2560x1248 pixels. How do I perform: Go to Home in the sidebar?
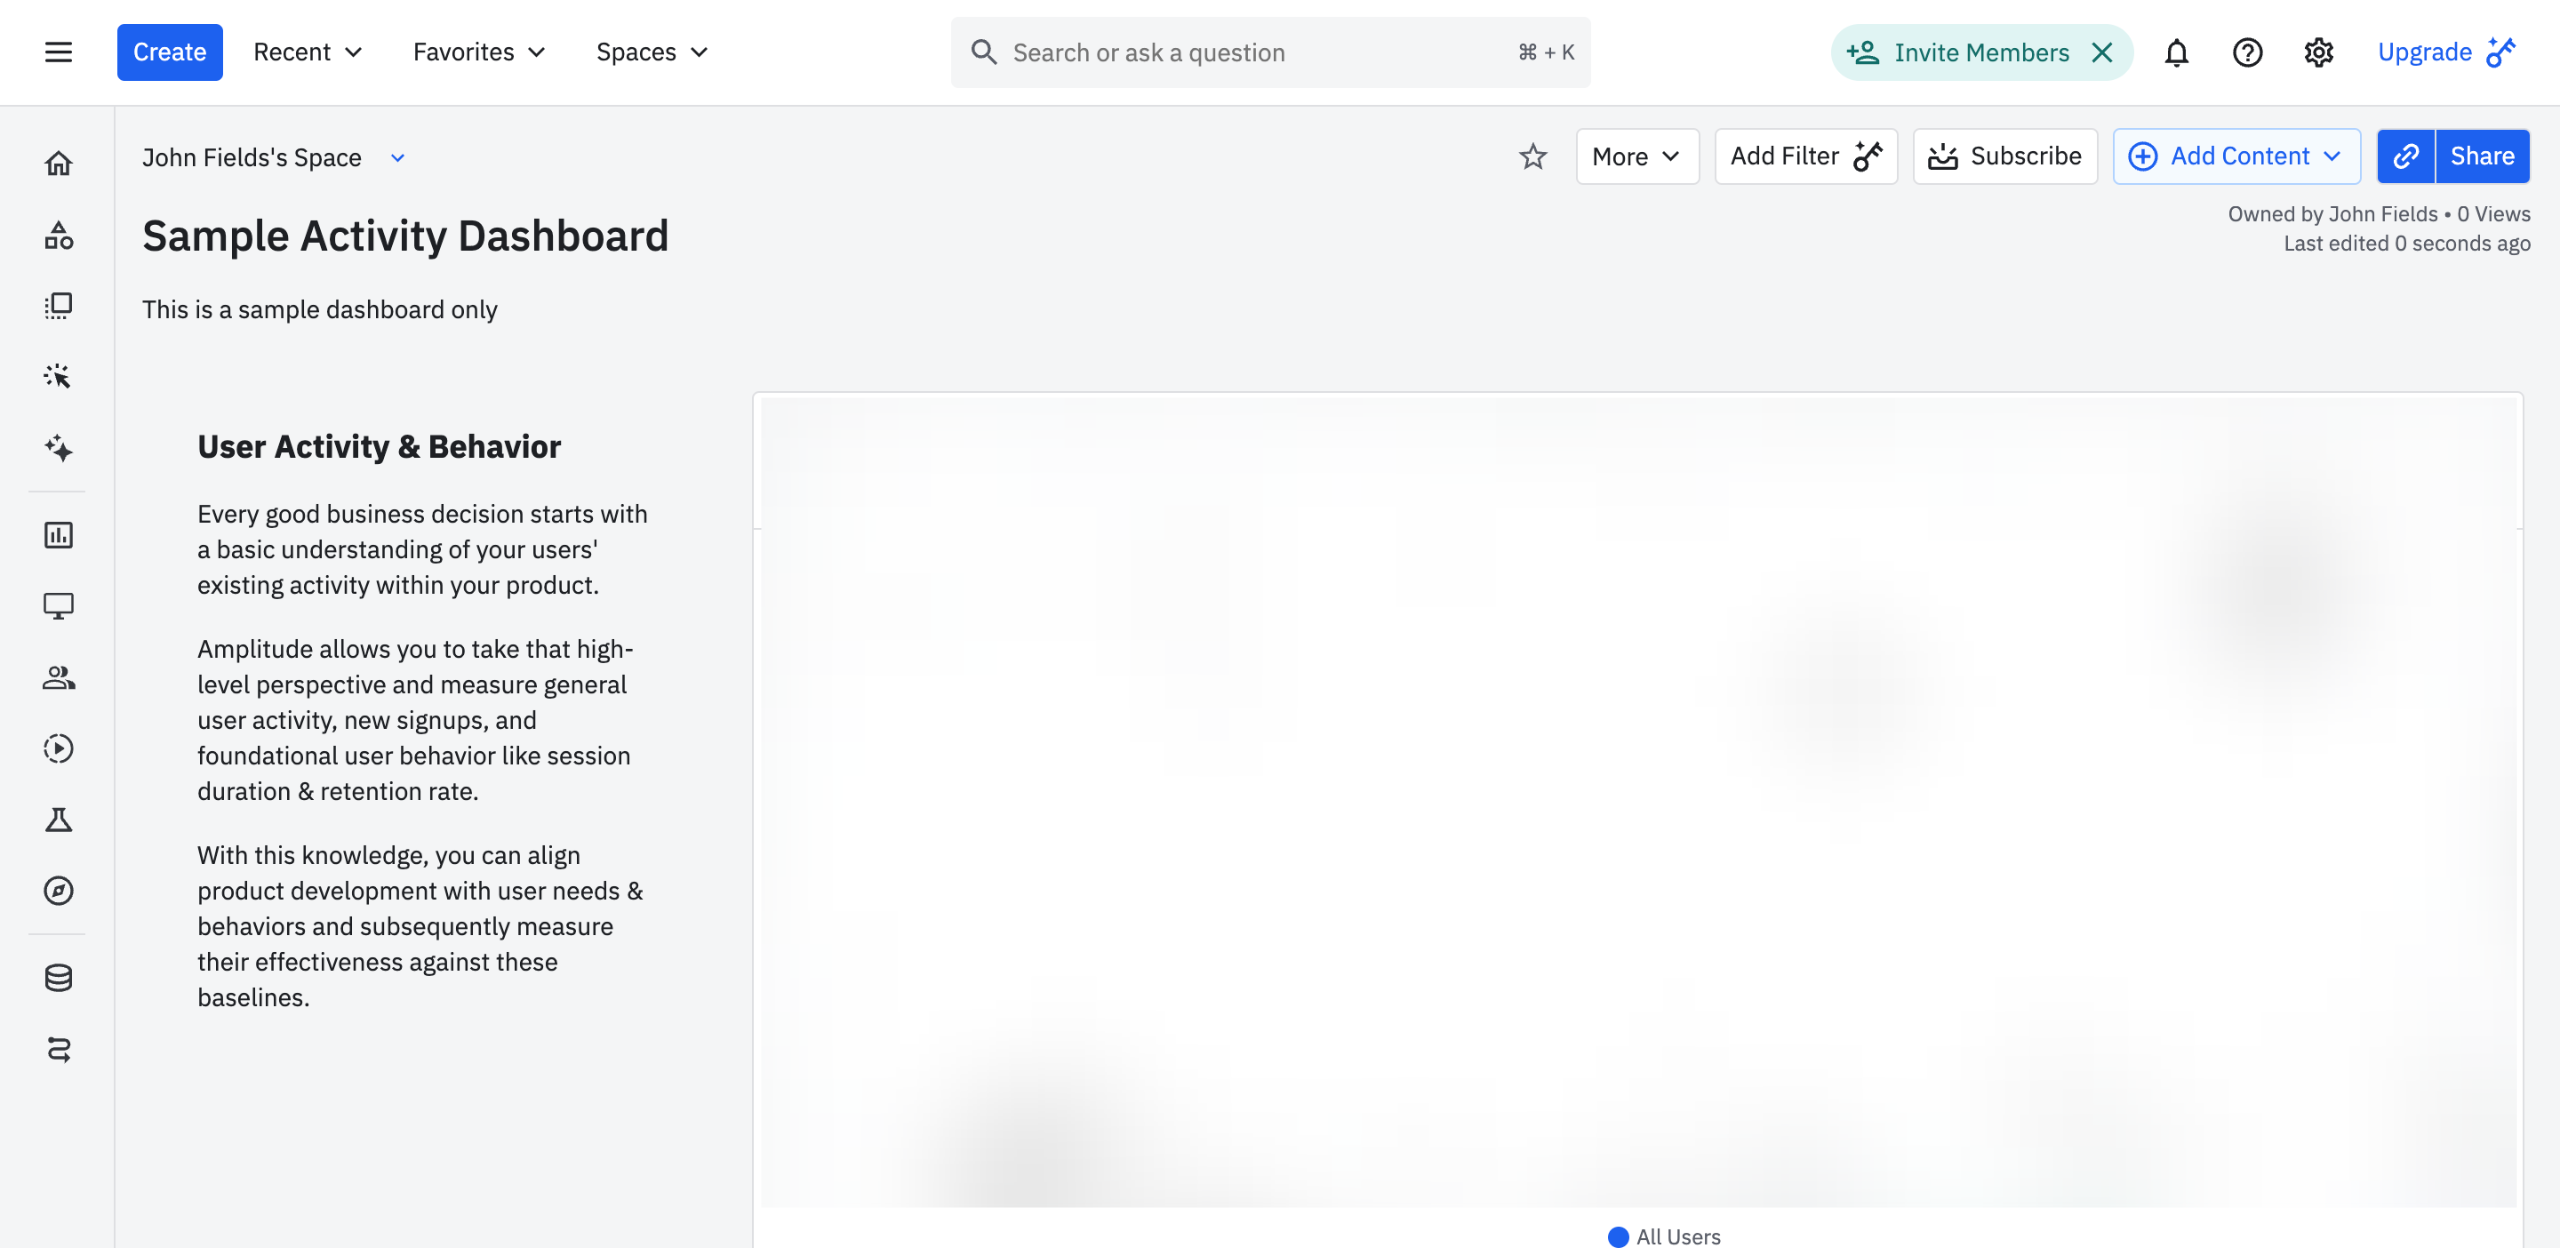pyautogui.click(x=58, y=163)
